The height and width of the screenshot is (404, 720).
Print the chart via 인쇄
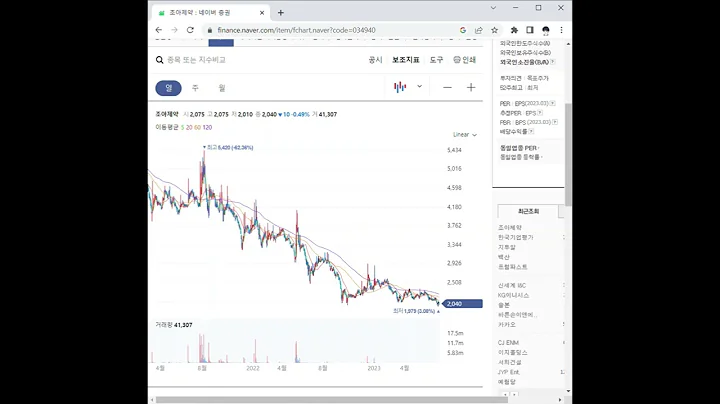465,60
